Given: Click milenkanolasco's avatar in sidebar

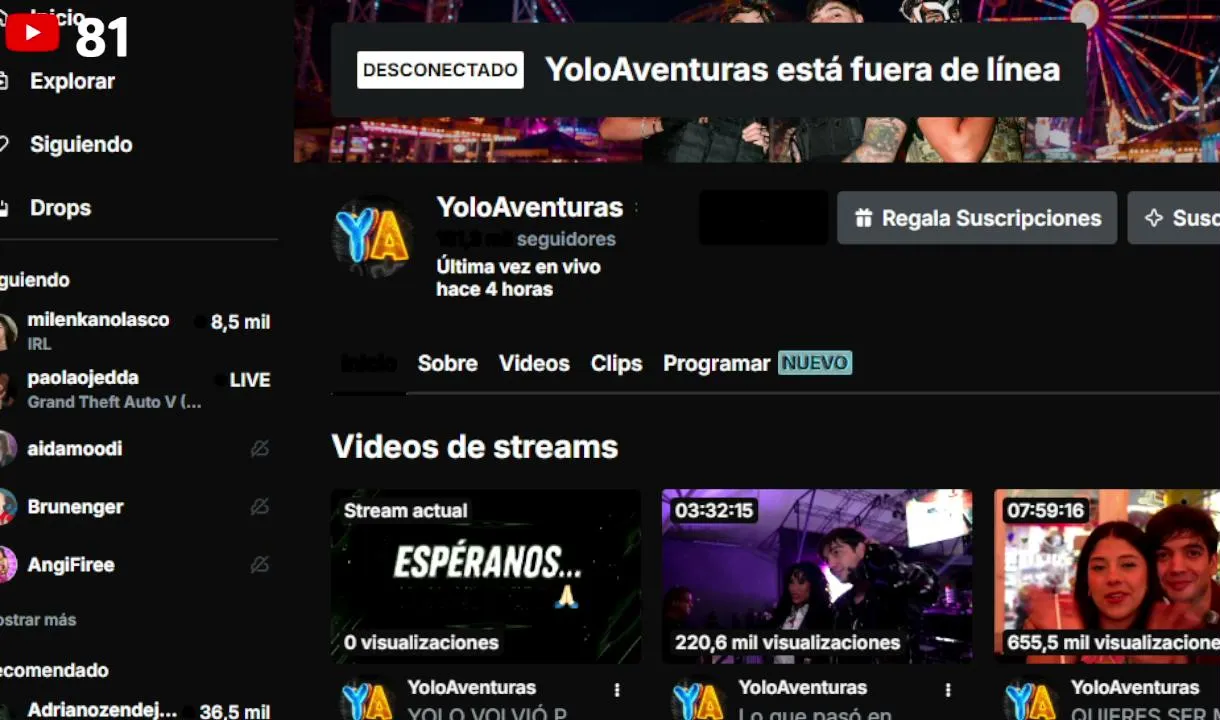Looking at the screenshot, I should pyautogui.click(x=7, y=331).
